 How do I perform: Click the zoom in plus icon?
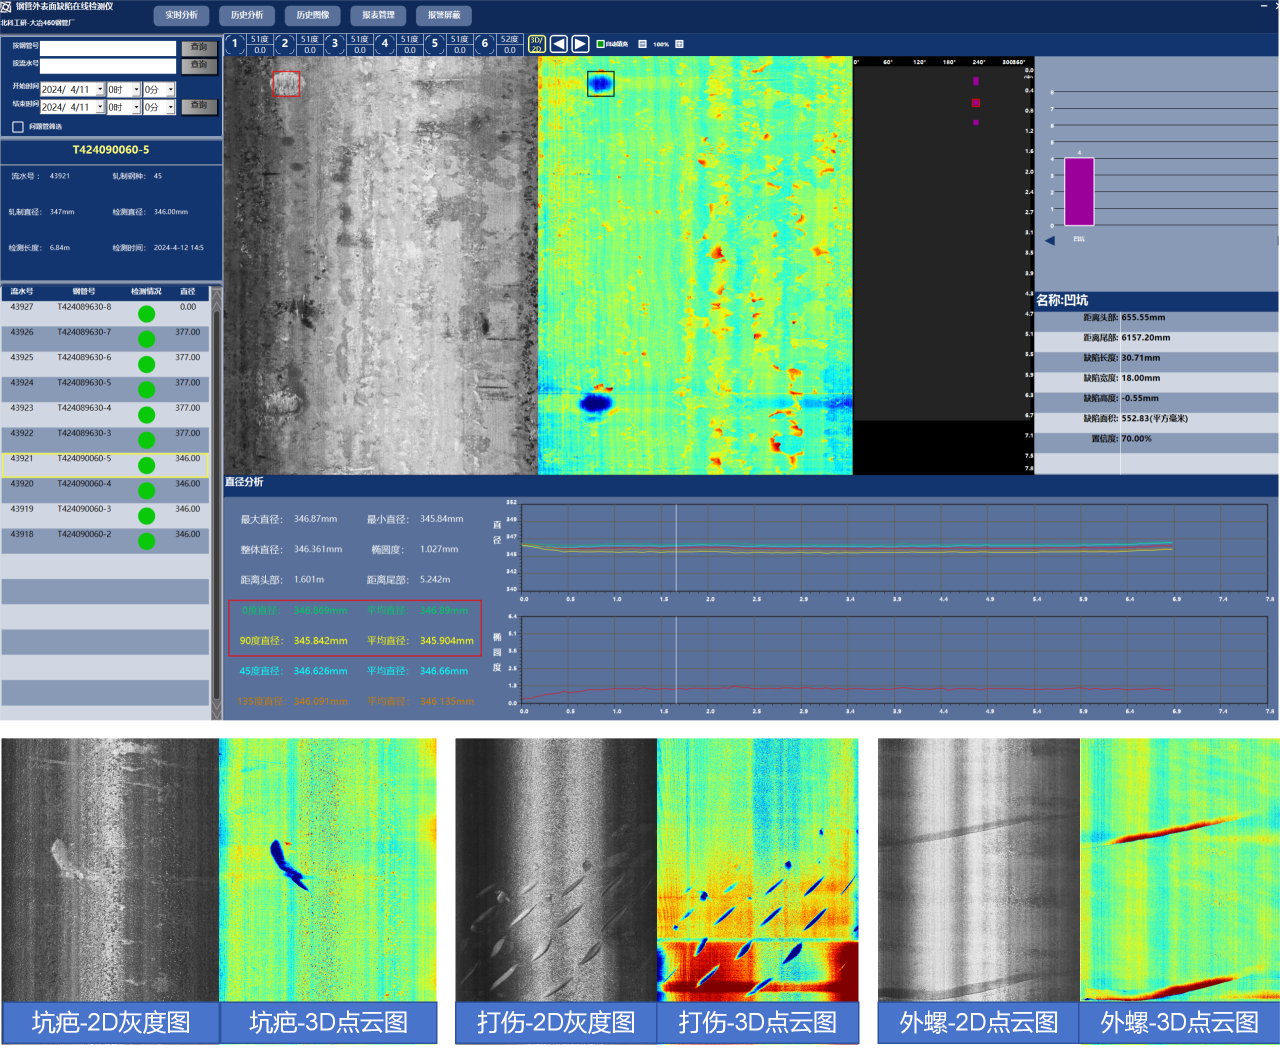tap(680, 44)
